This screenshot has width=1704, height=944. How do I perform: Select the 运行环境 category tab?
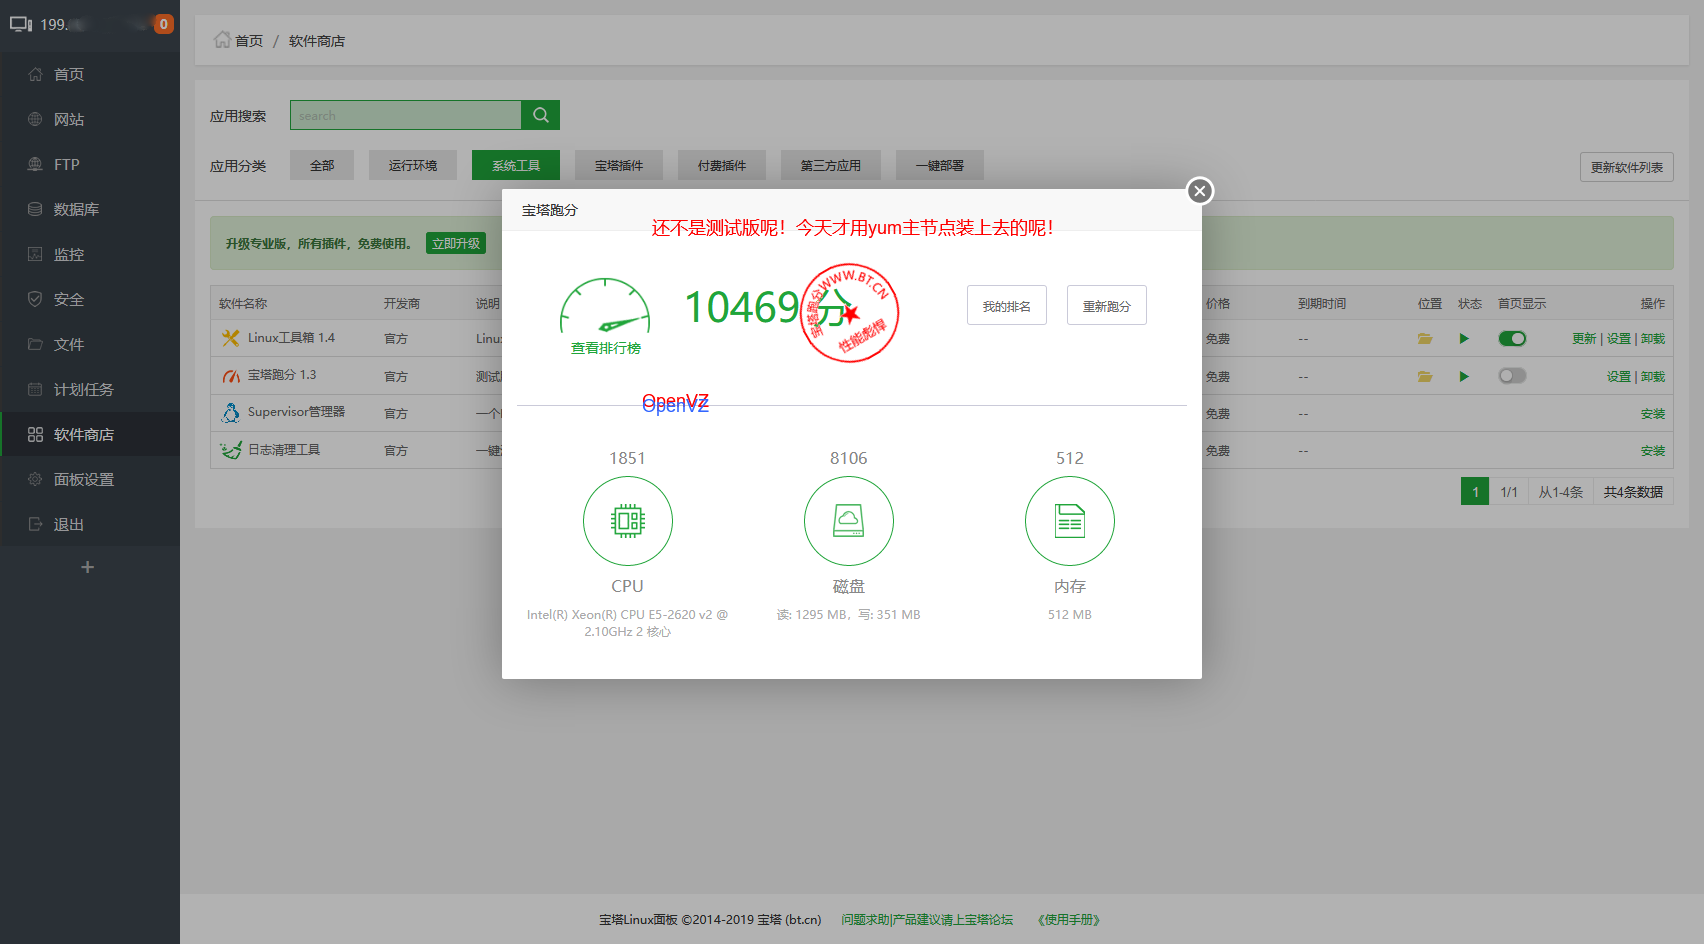pyautogui.click(x=413, y=165)
